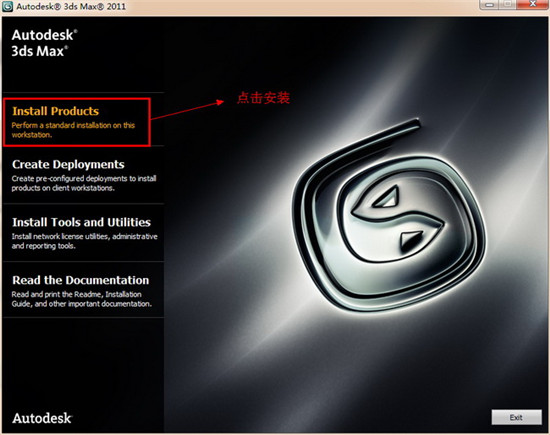The width and height of the screenshot is (550, 435).
Task: Click 'Read and print the Readme' description
Action: pyautogui.click(x=81, y=299)
